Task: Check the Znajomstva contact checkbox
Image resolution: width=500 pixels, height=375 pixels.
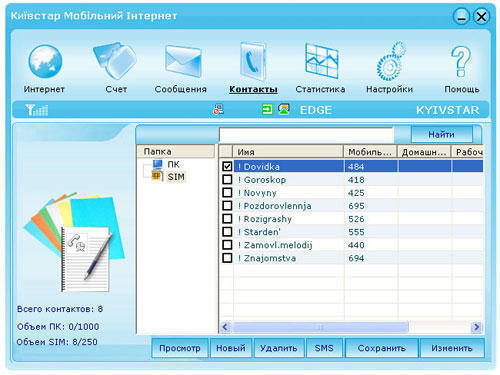Action: click(x=227, y=258)
